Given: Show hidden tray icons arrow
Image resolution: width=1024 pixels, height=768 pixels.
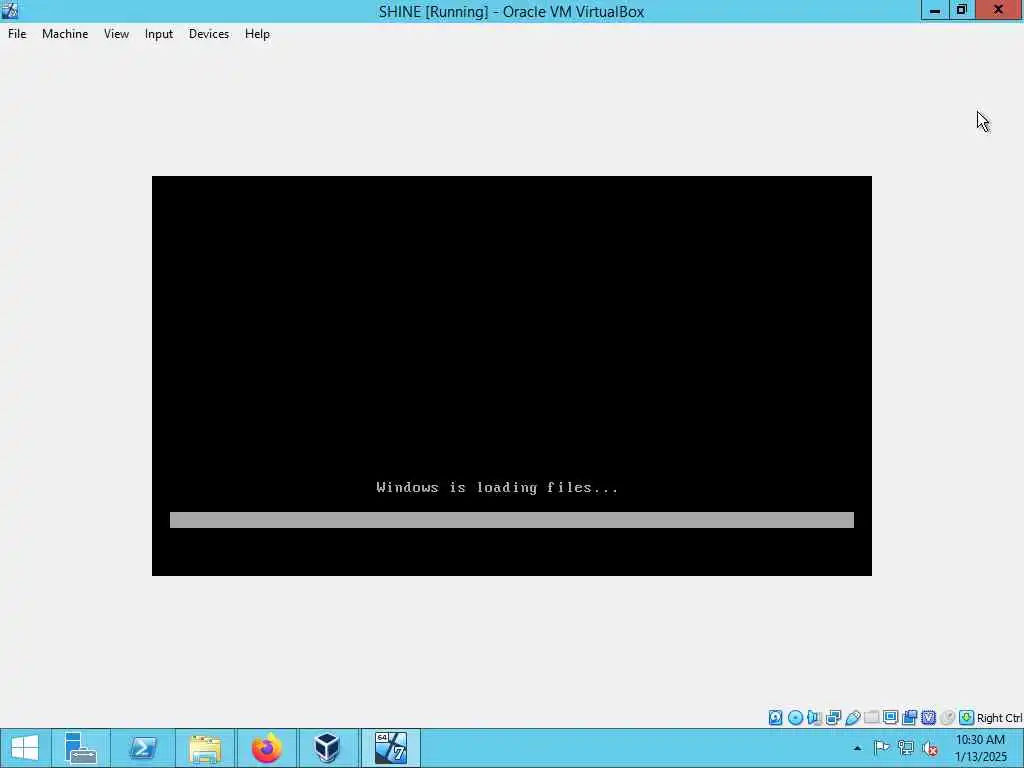Looking at the screenshot, I should click(x=857, y=748).
